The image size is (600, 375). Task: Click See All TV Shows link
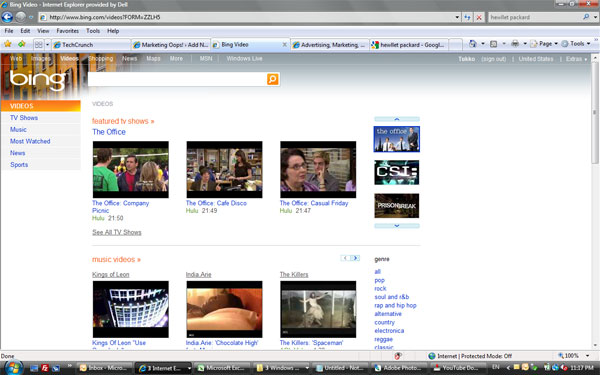pyautogui.click(x=117, y=232)
